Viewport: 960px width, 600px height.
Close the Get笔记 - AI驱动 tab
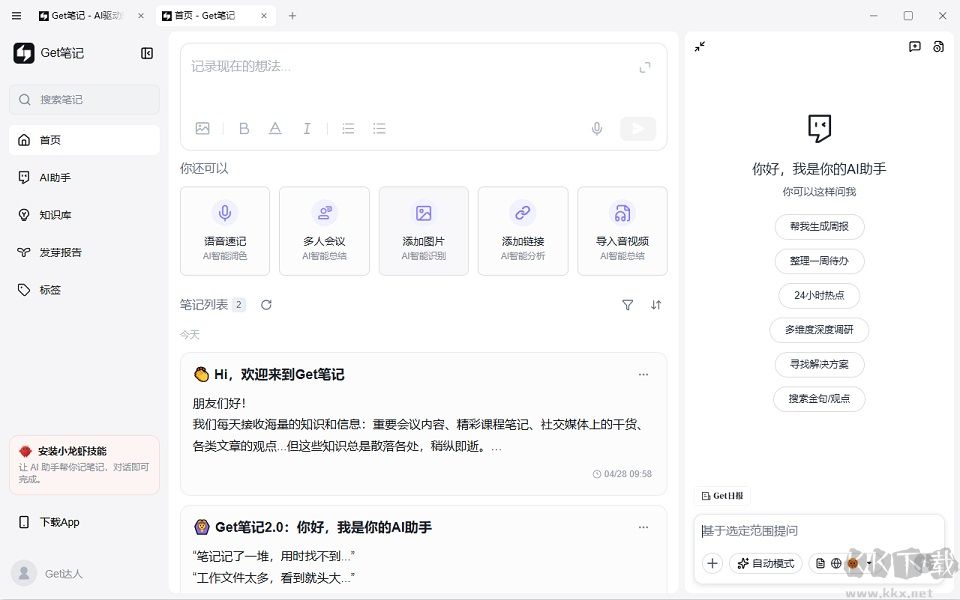click(141, 16)
